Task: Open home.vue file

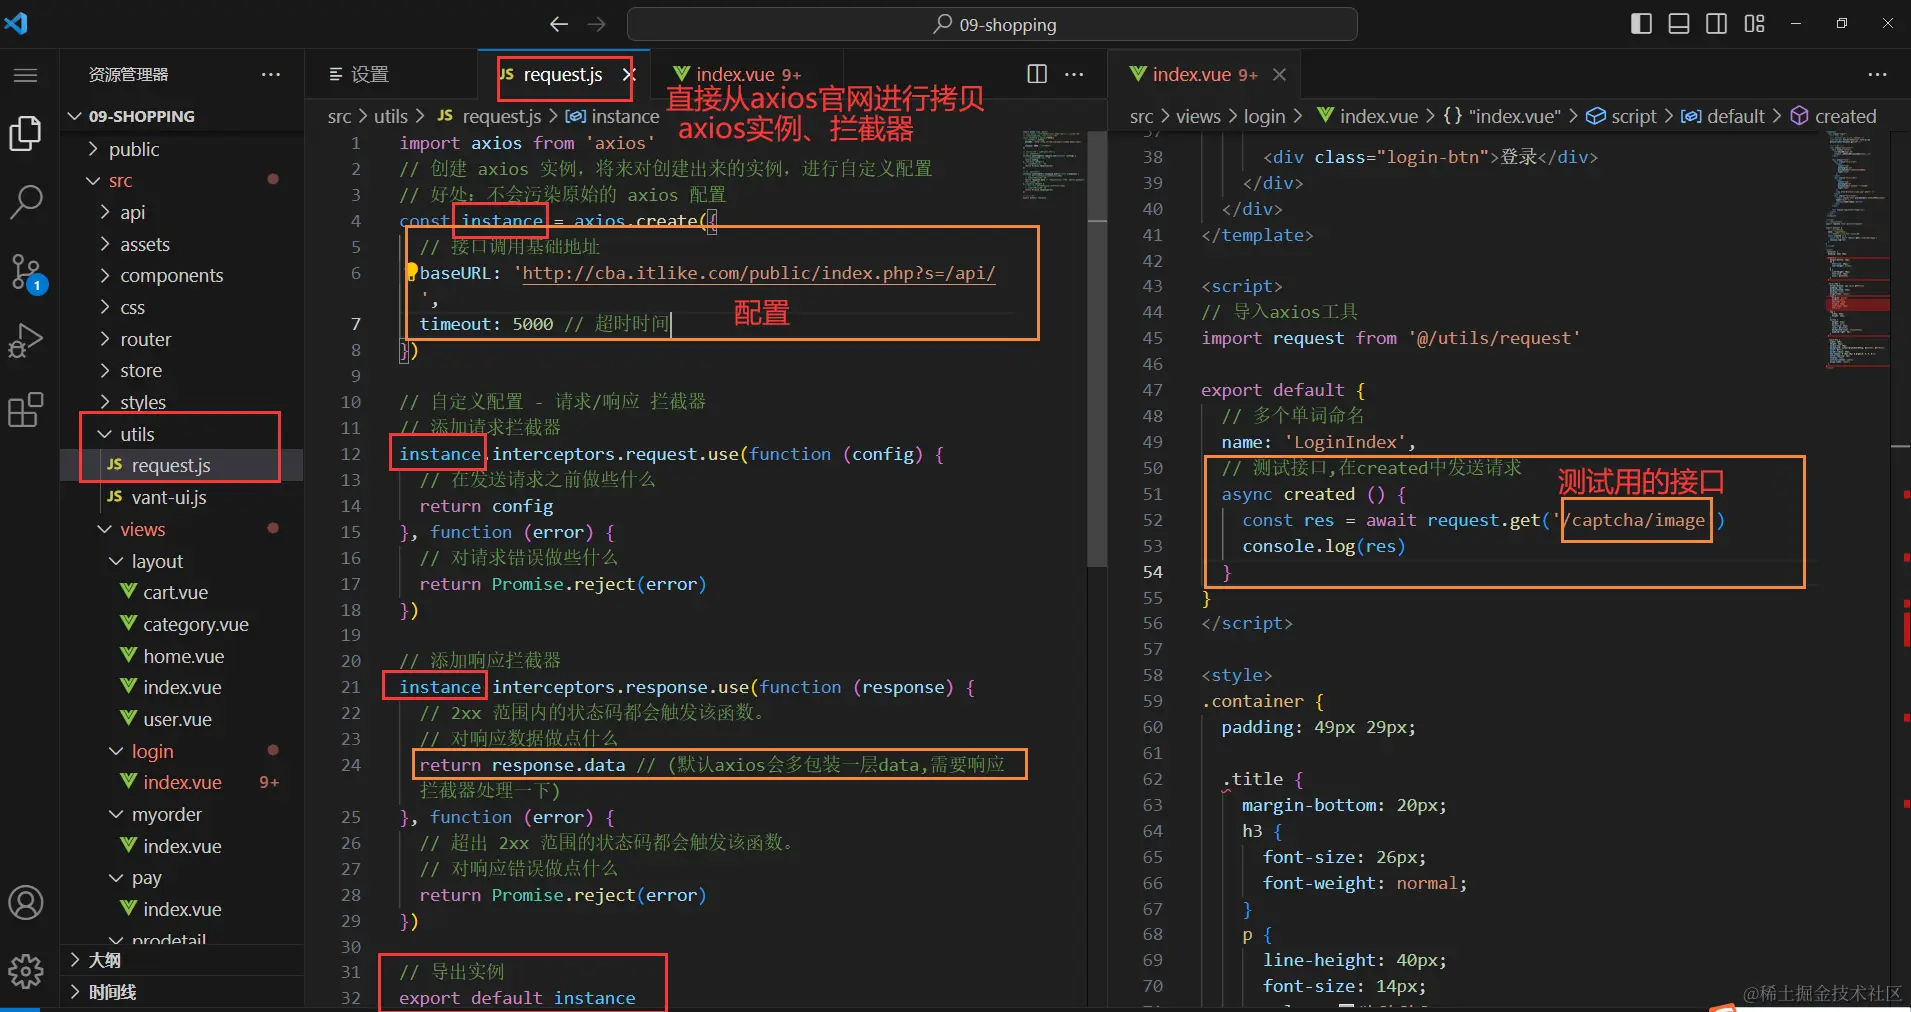Action: tap(183, 656)
